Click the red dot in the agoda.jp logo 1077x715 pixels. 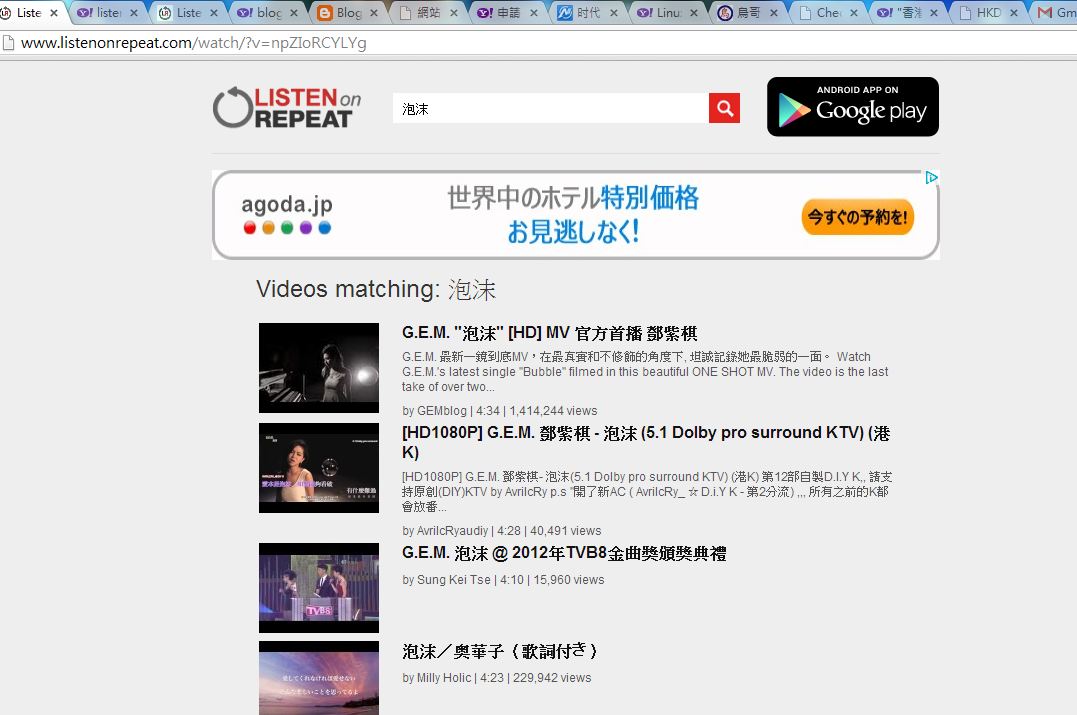(249, 227)
